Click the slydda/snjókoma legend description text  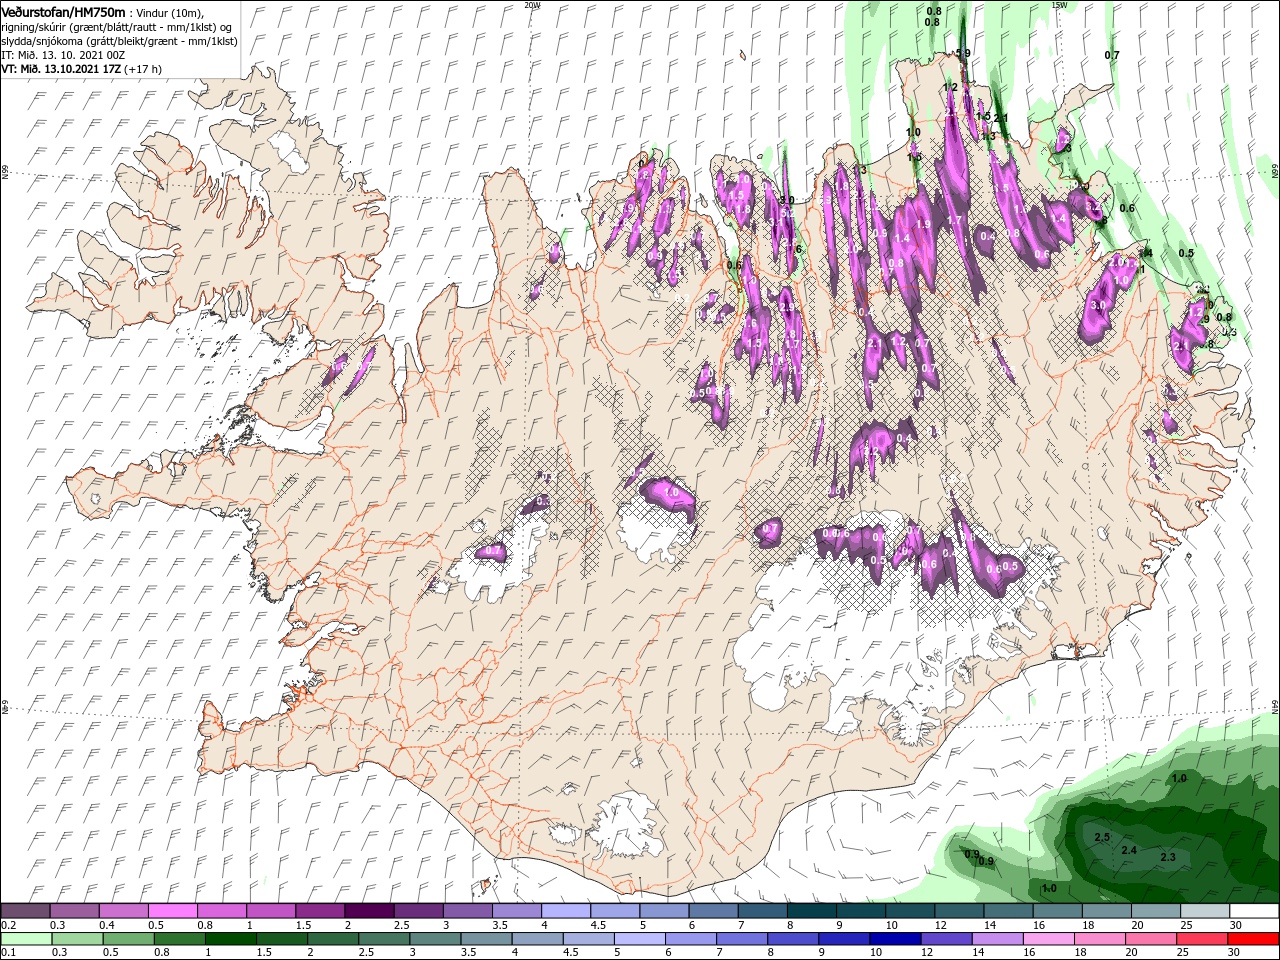119,41
